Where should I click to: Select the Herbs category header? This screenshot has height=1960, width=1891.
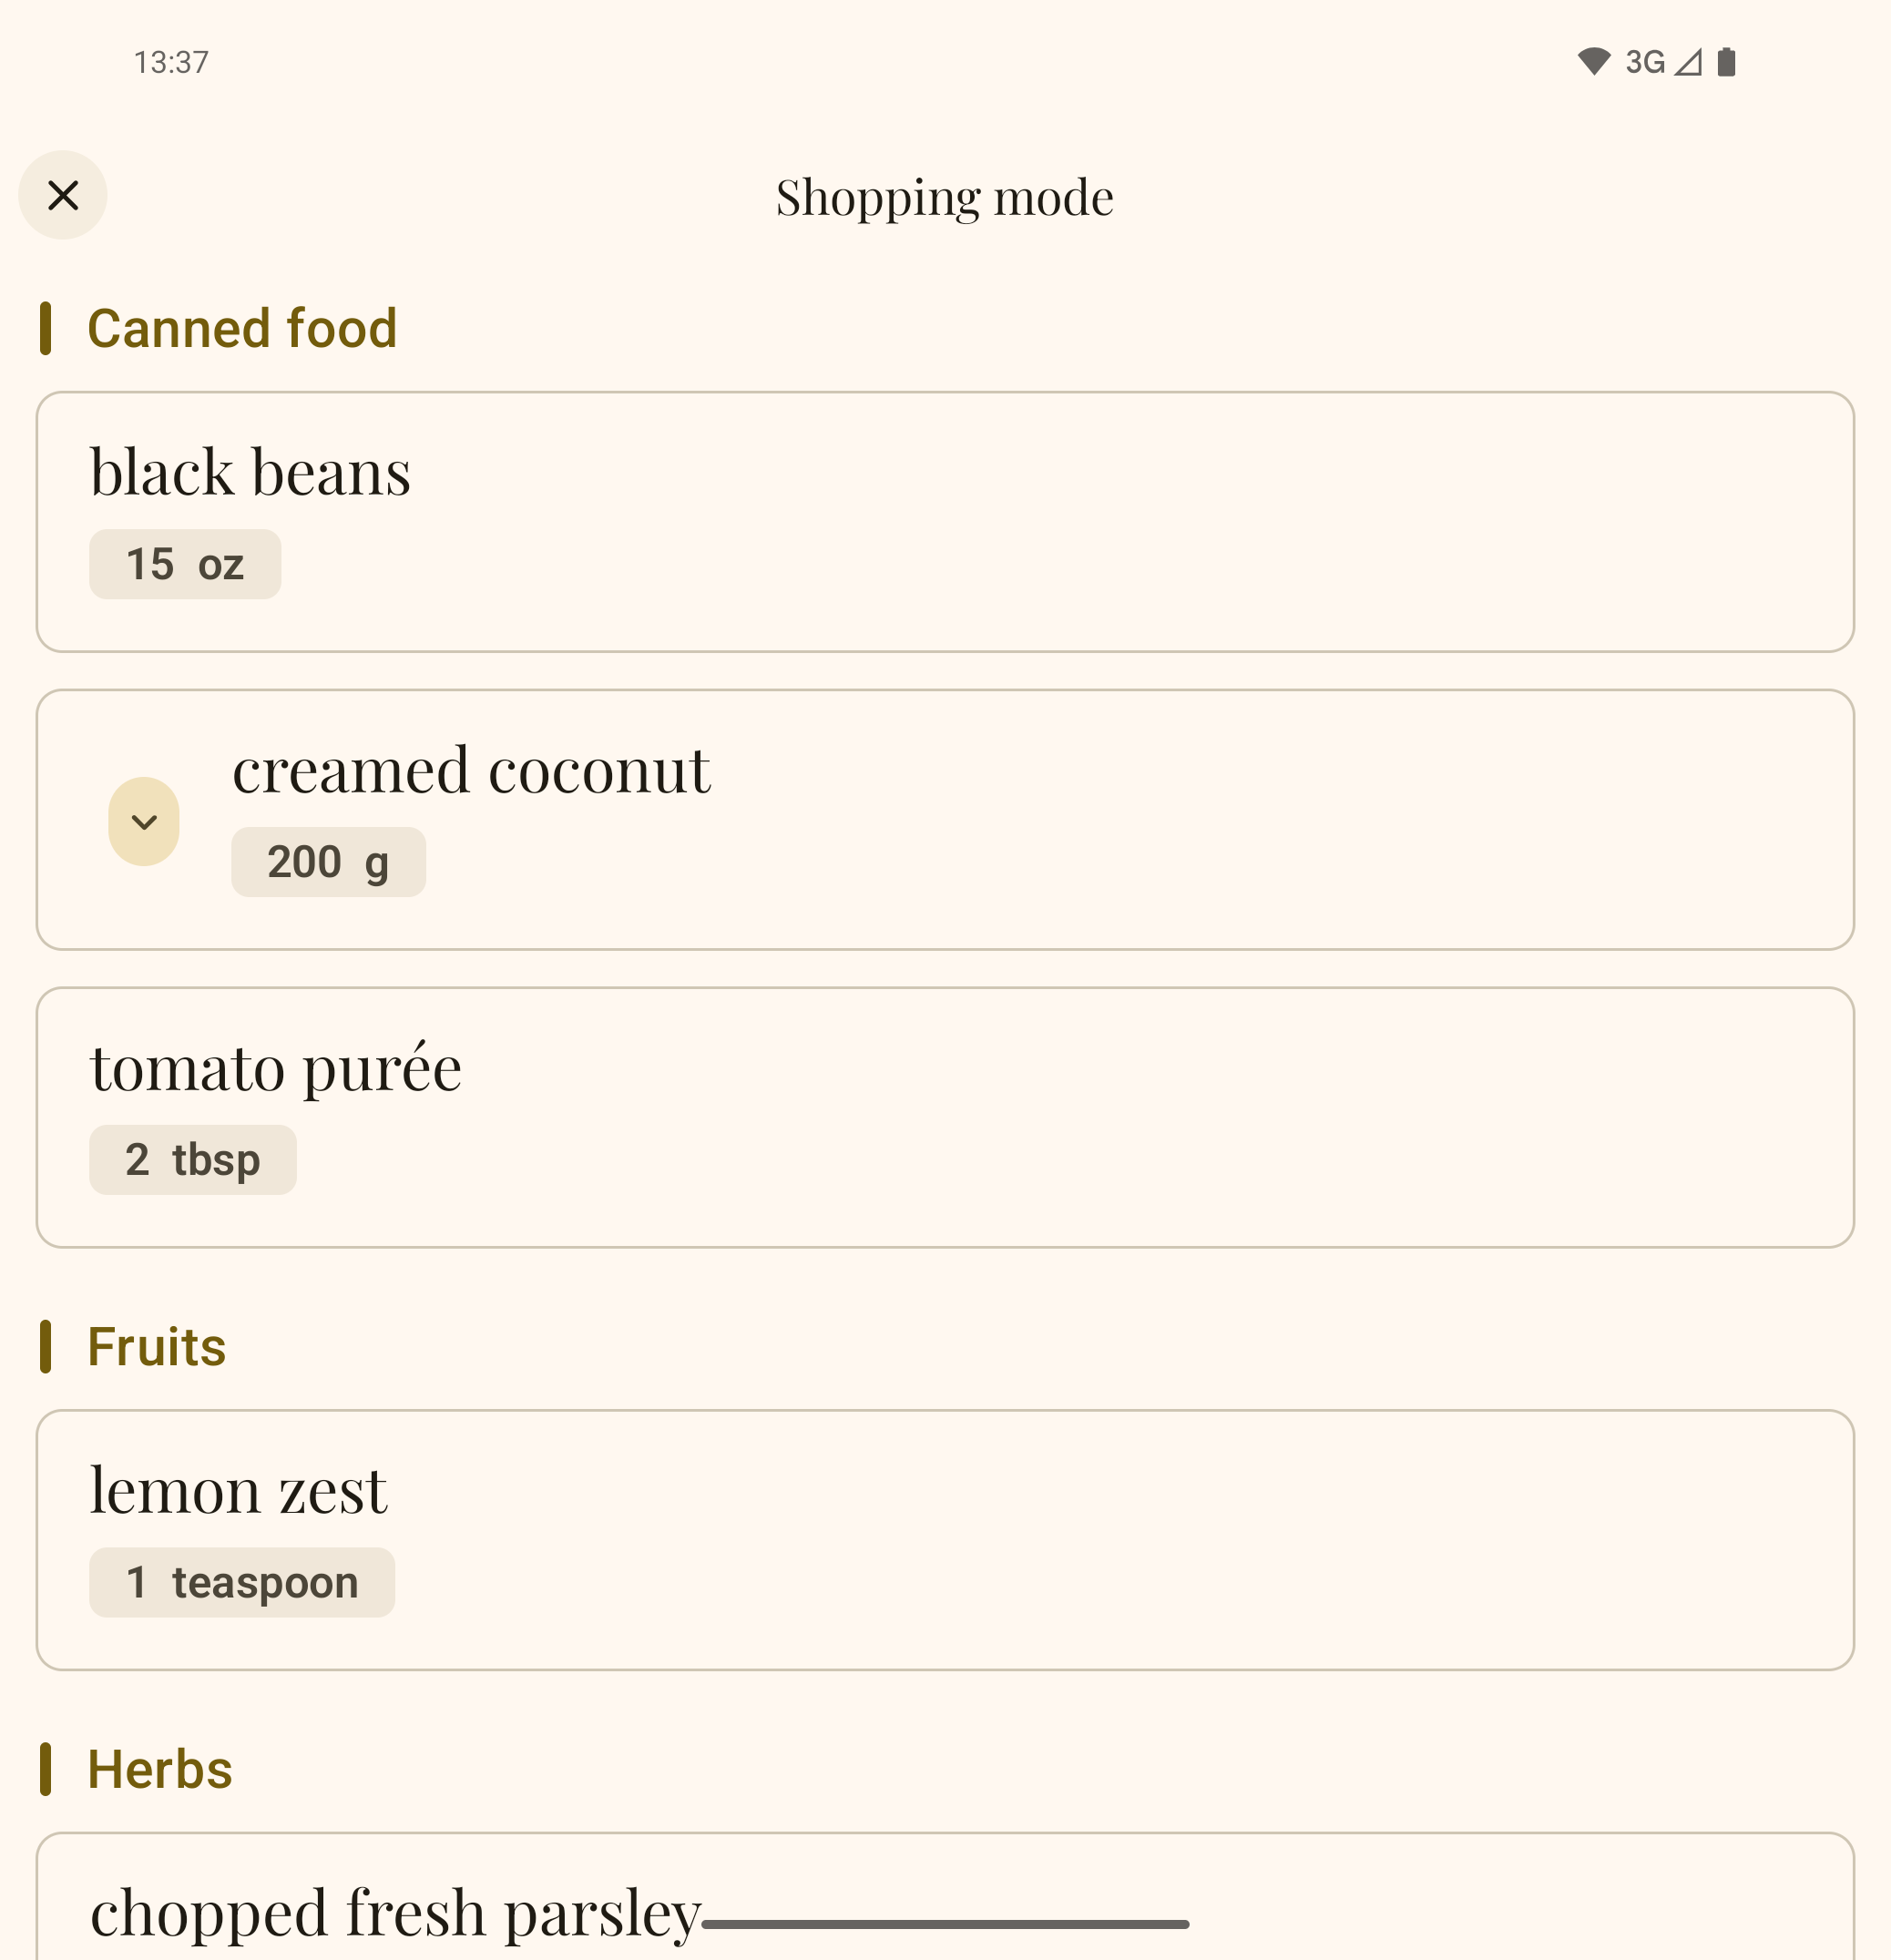(160, 1770)
